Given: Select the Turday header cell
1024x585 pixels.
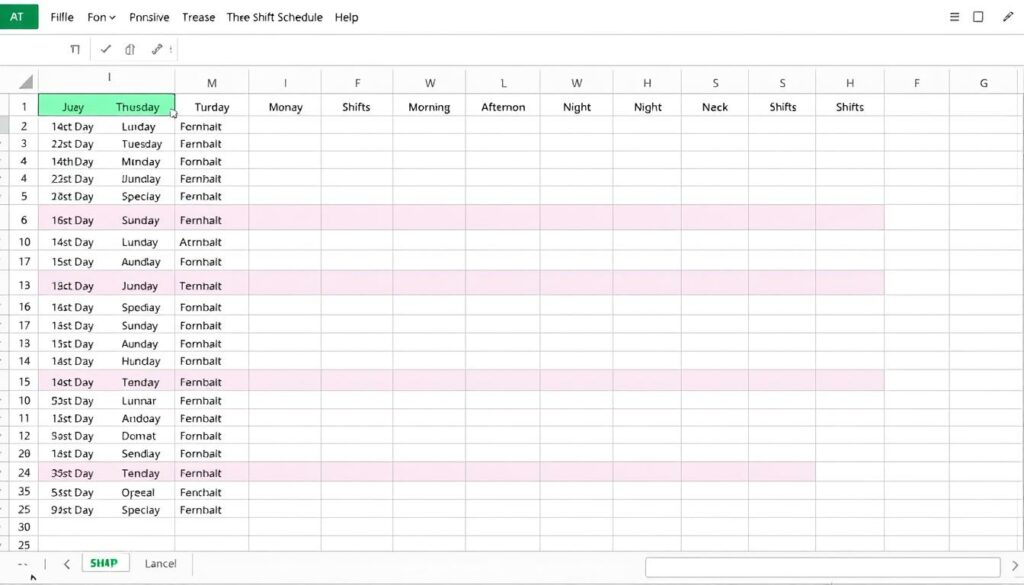Looking at the screenshot, I should click(212, 106).
